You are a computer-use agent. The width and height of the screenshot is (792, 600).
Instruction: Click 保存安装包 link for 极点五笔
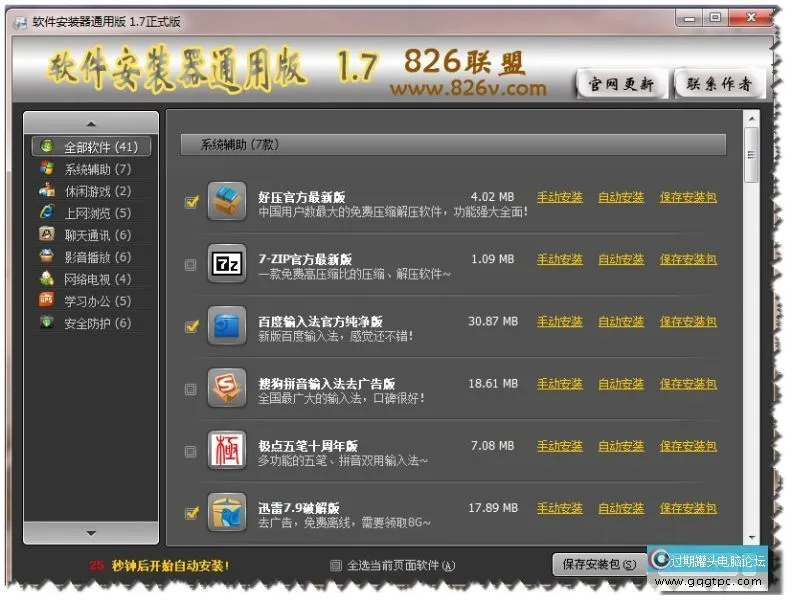click(x=688, y=446)
